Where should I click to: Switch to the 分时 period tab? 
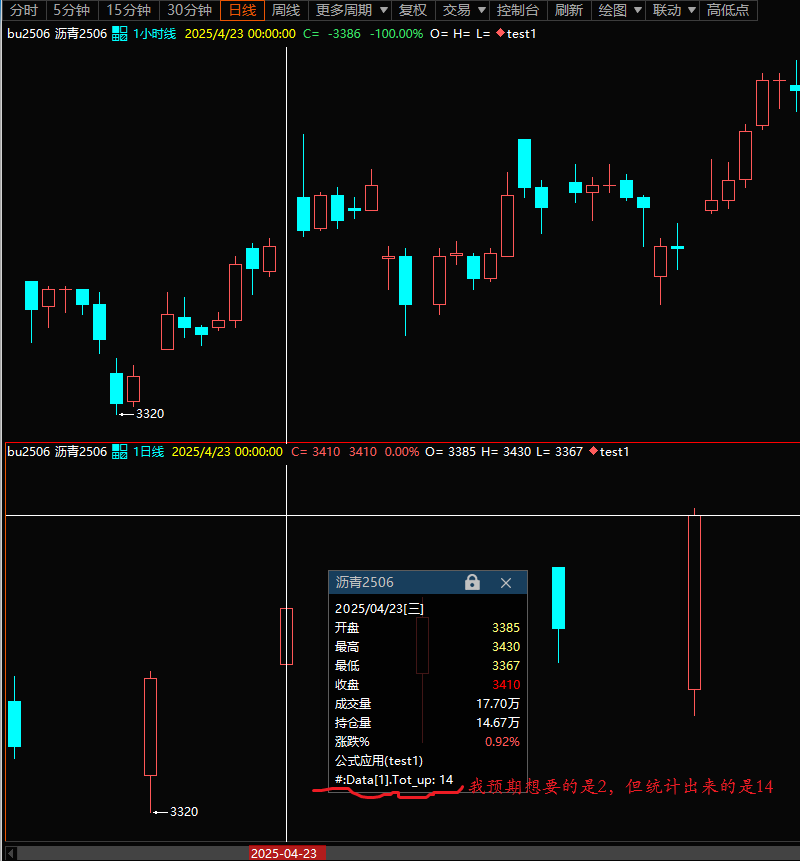tap(24, 10)
